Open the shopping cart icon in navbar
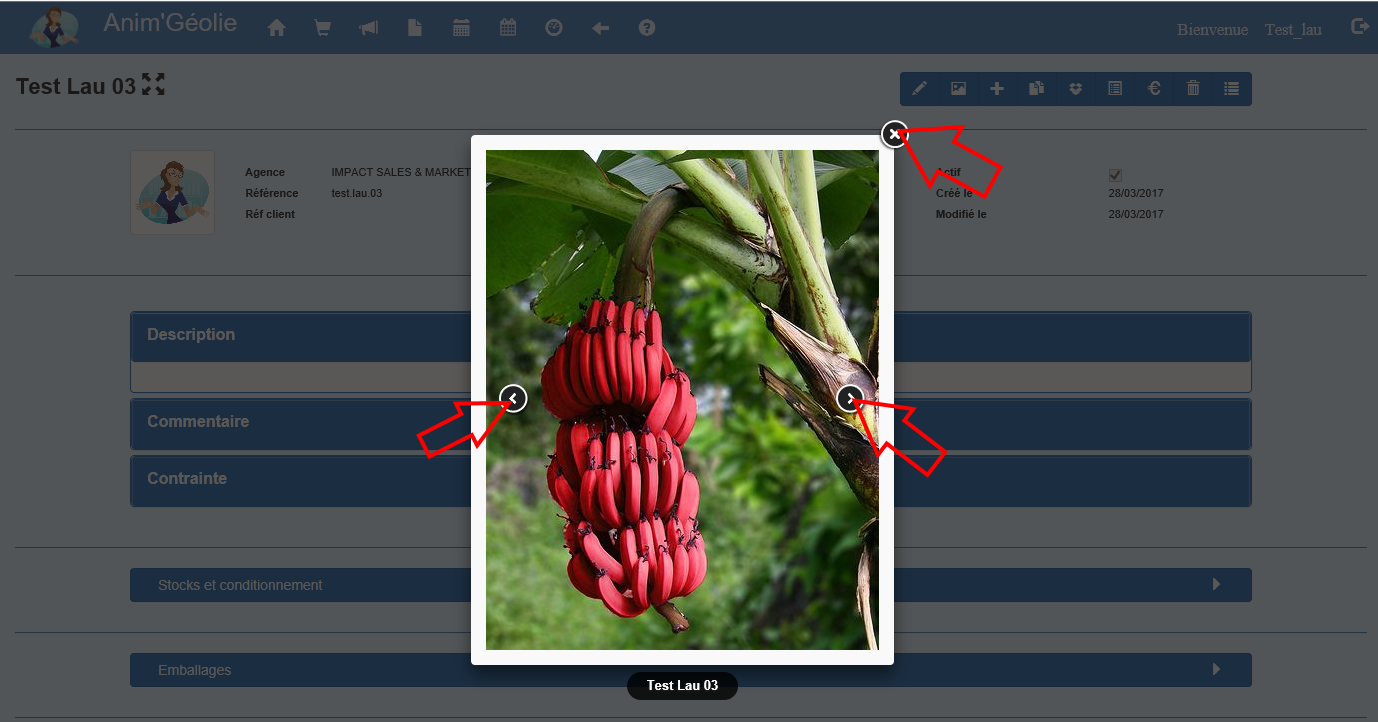The image size is (1378, 722). (x=323, y=29)
